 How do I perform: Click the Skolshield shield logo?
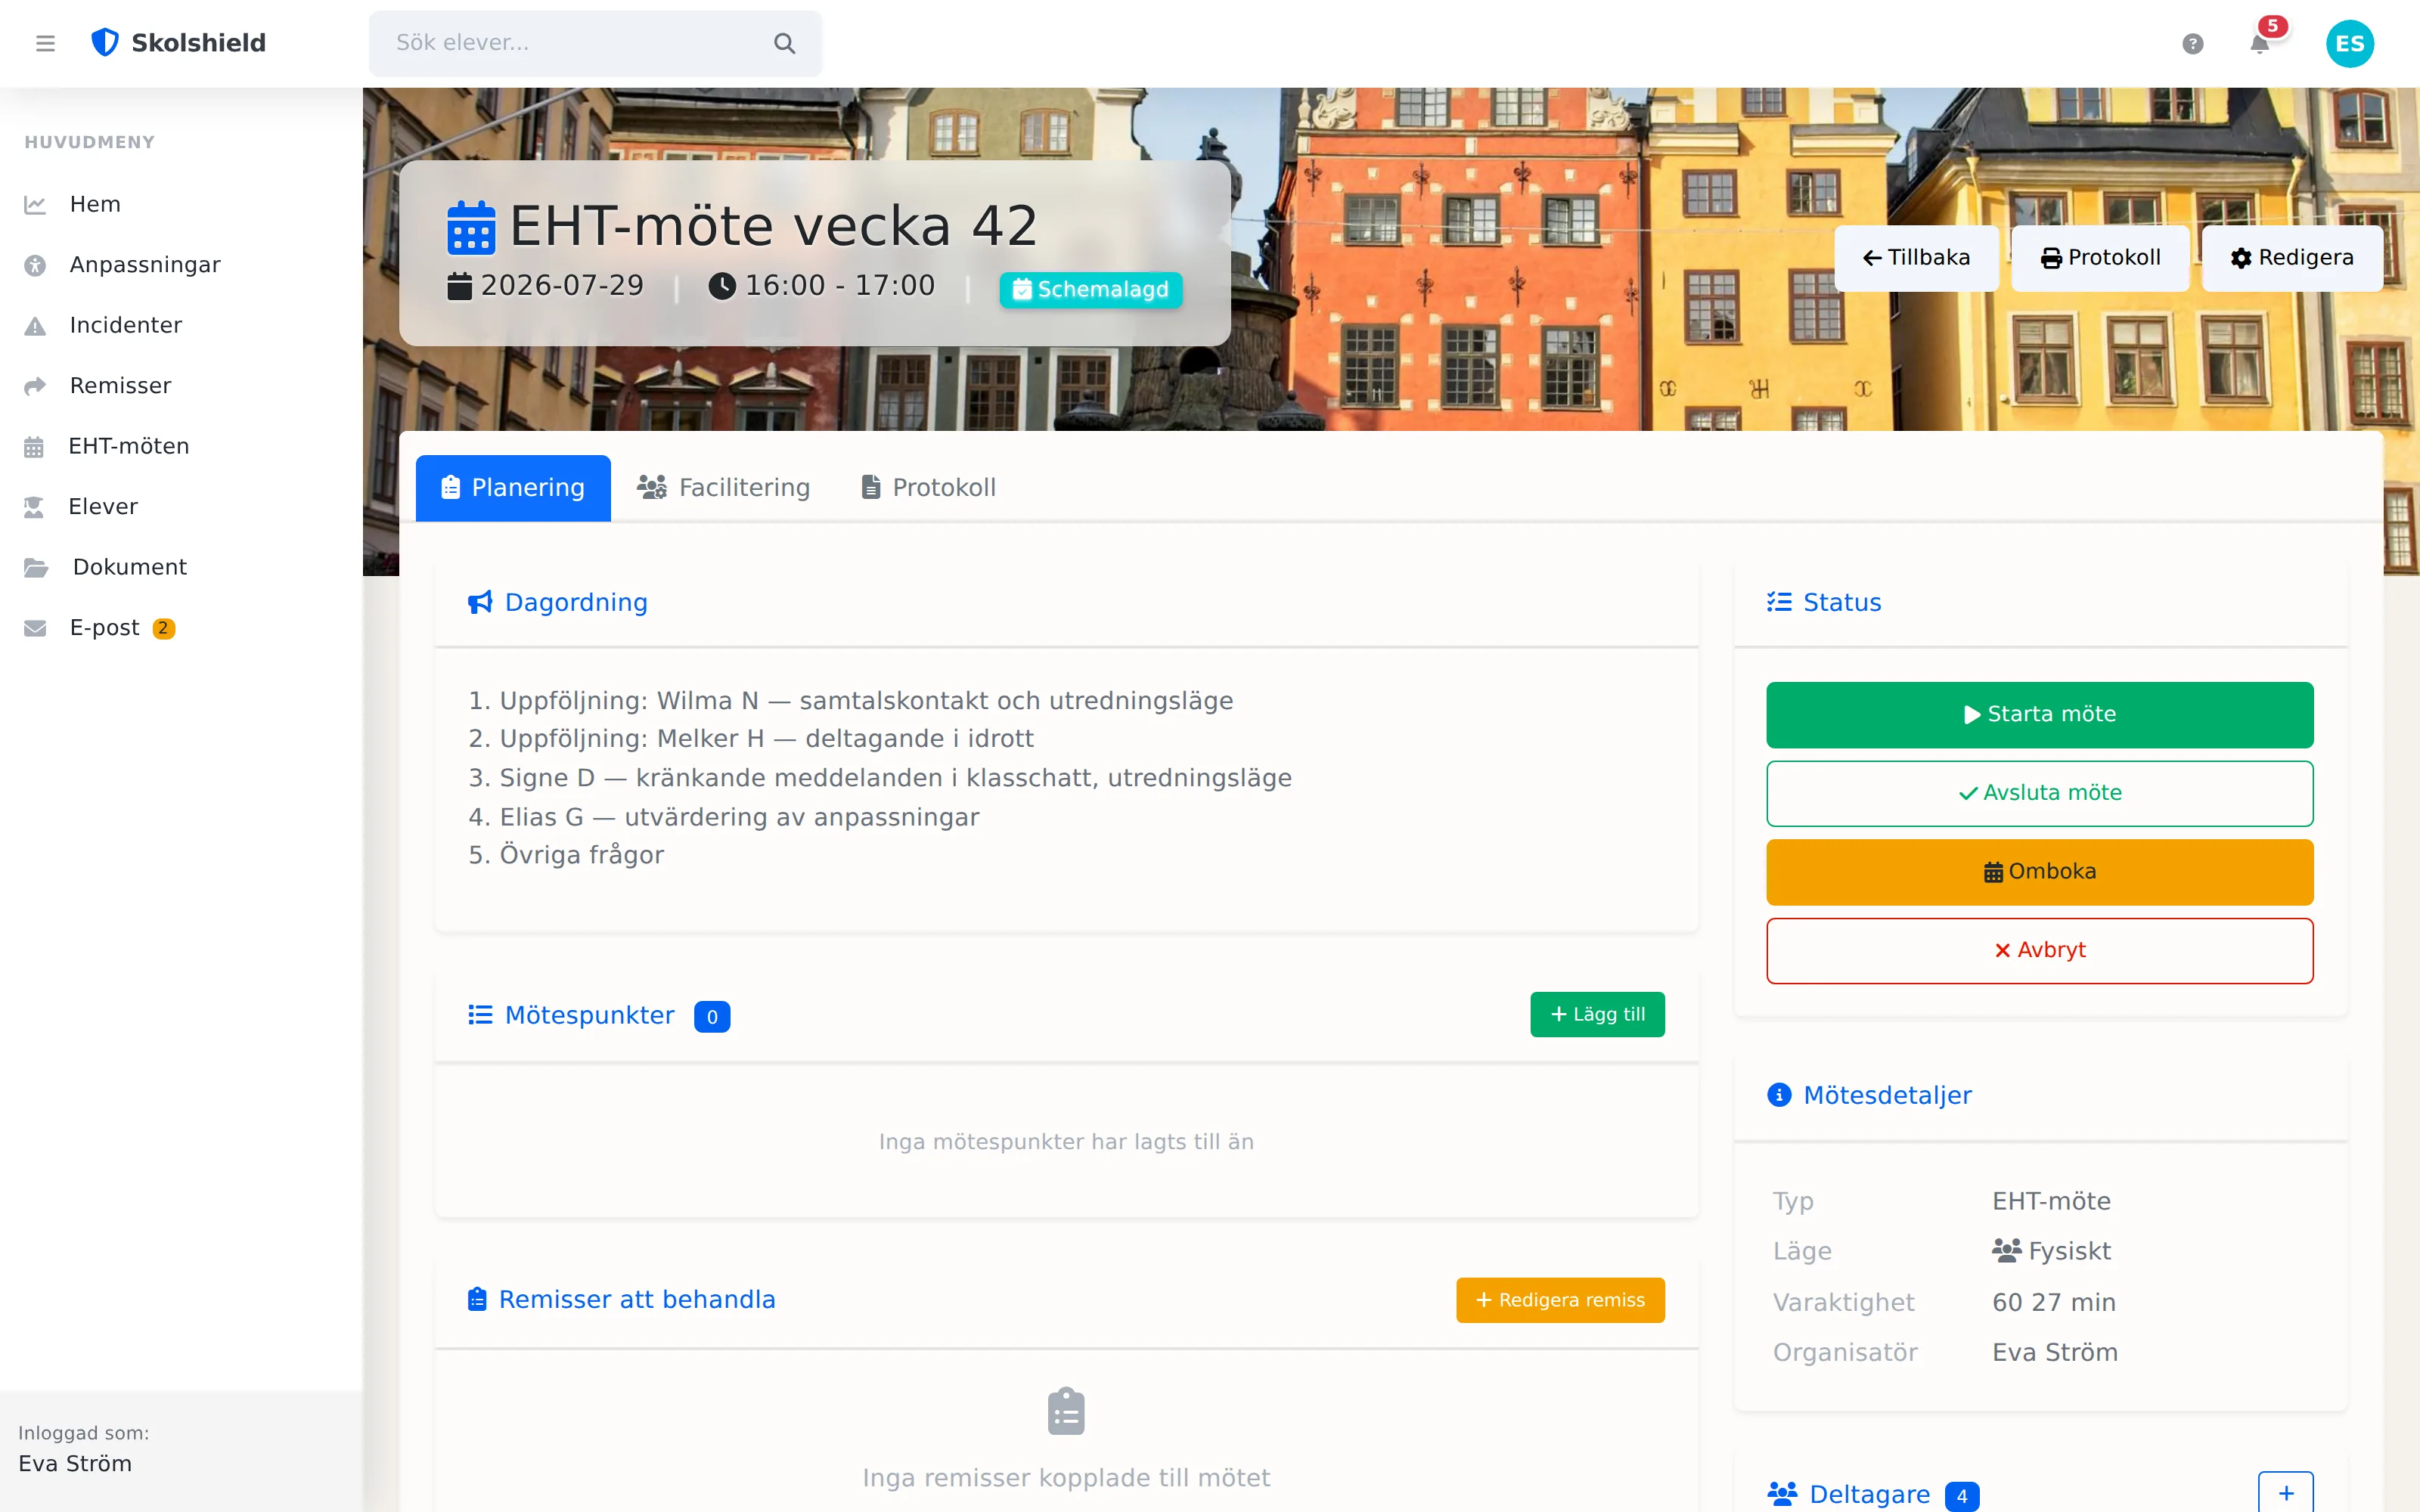(105, 42)
